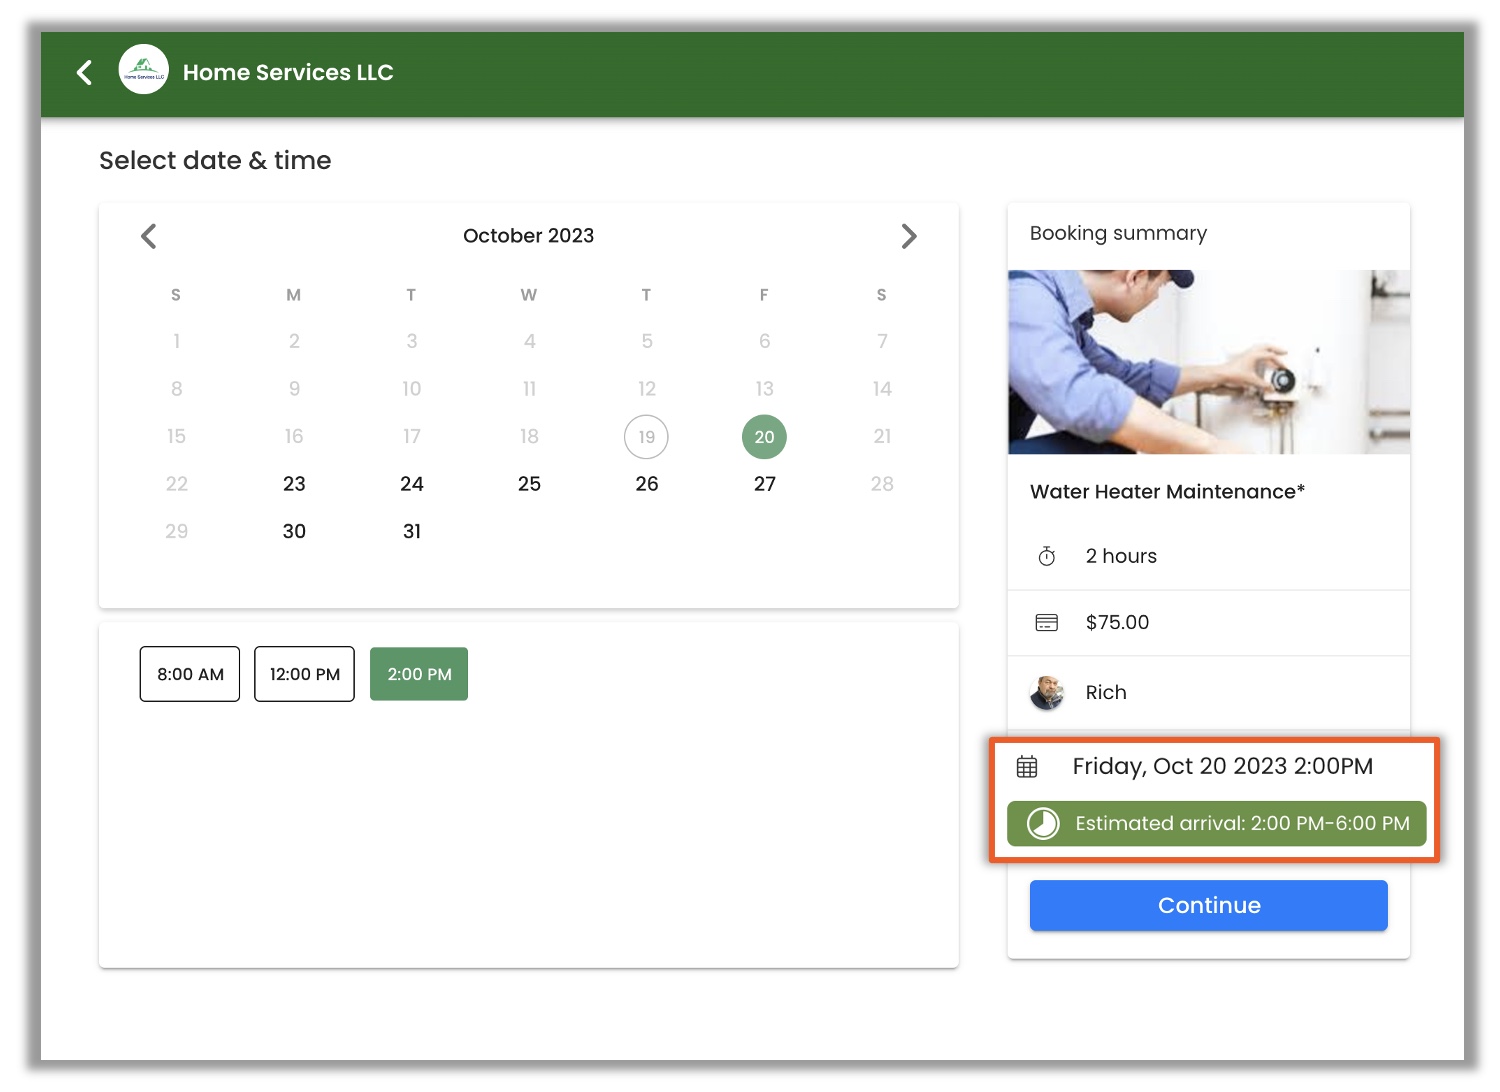Click the highlighted date 20
Image resolution: width=1500 pixels, height=1092 pixels.
[x=764, y=437]
